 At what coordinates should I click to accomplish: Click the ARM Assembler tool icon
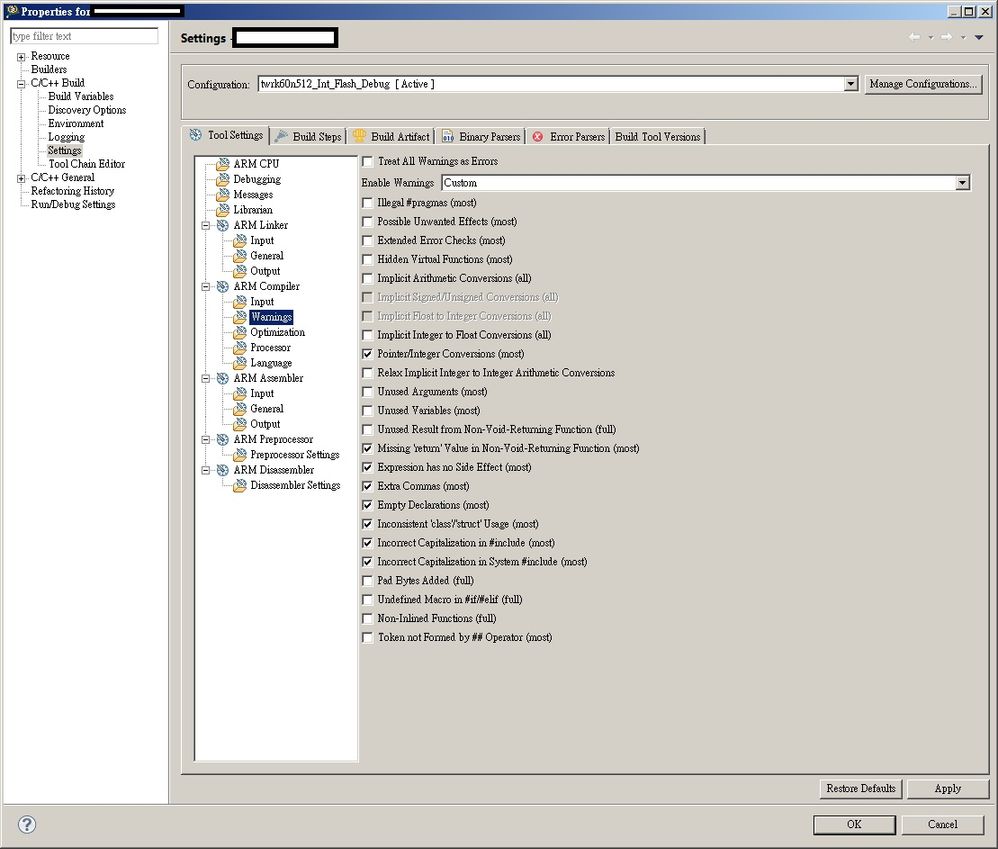point(223,378)
